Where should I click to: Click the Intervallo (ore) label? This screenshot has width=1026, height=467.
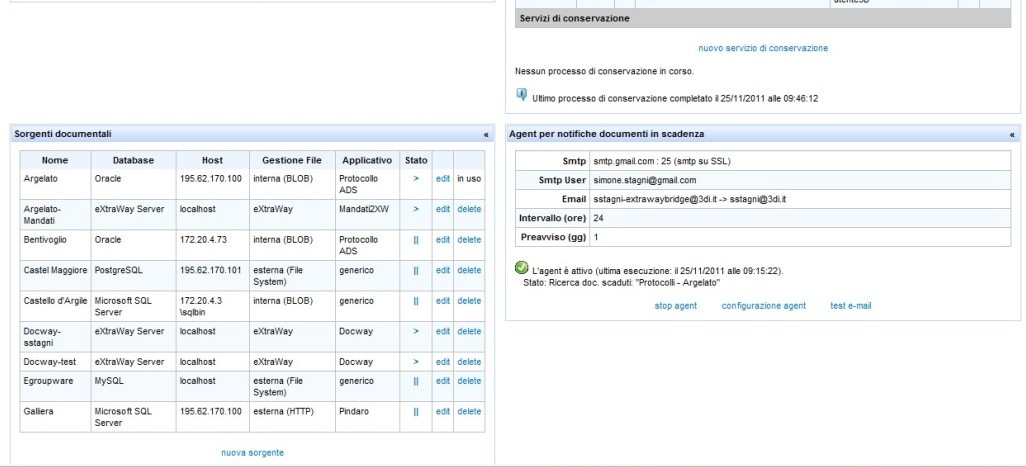[553, 218]
